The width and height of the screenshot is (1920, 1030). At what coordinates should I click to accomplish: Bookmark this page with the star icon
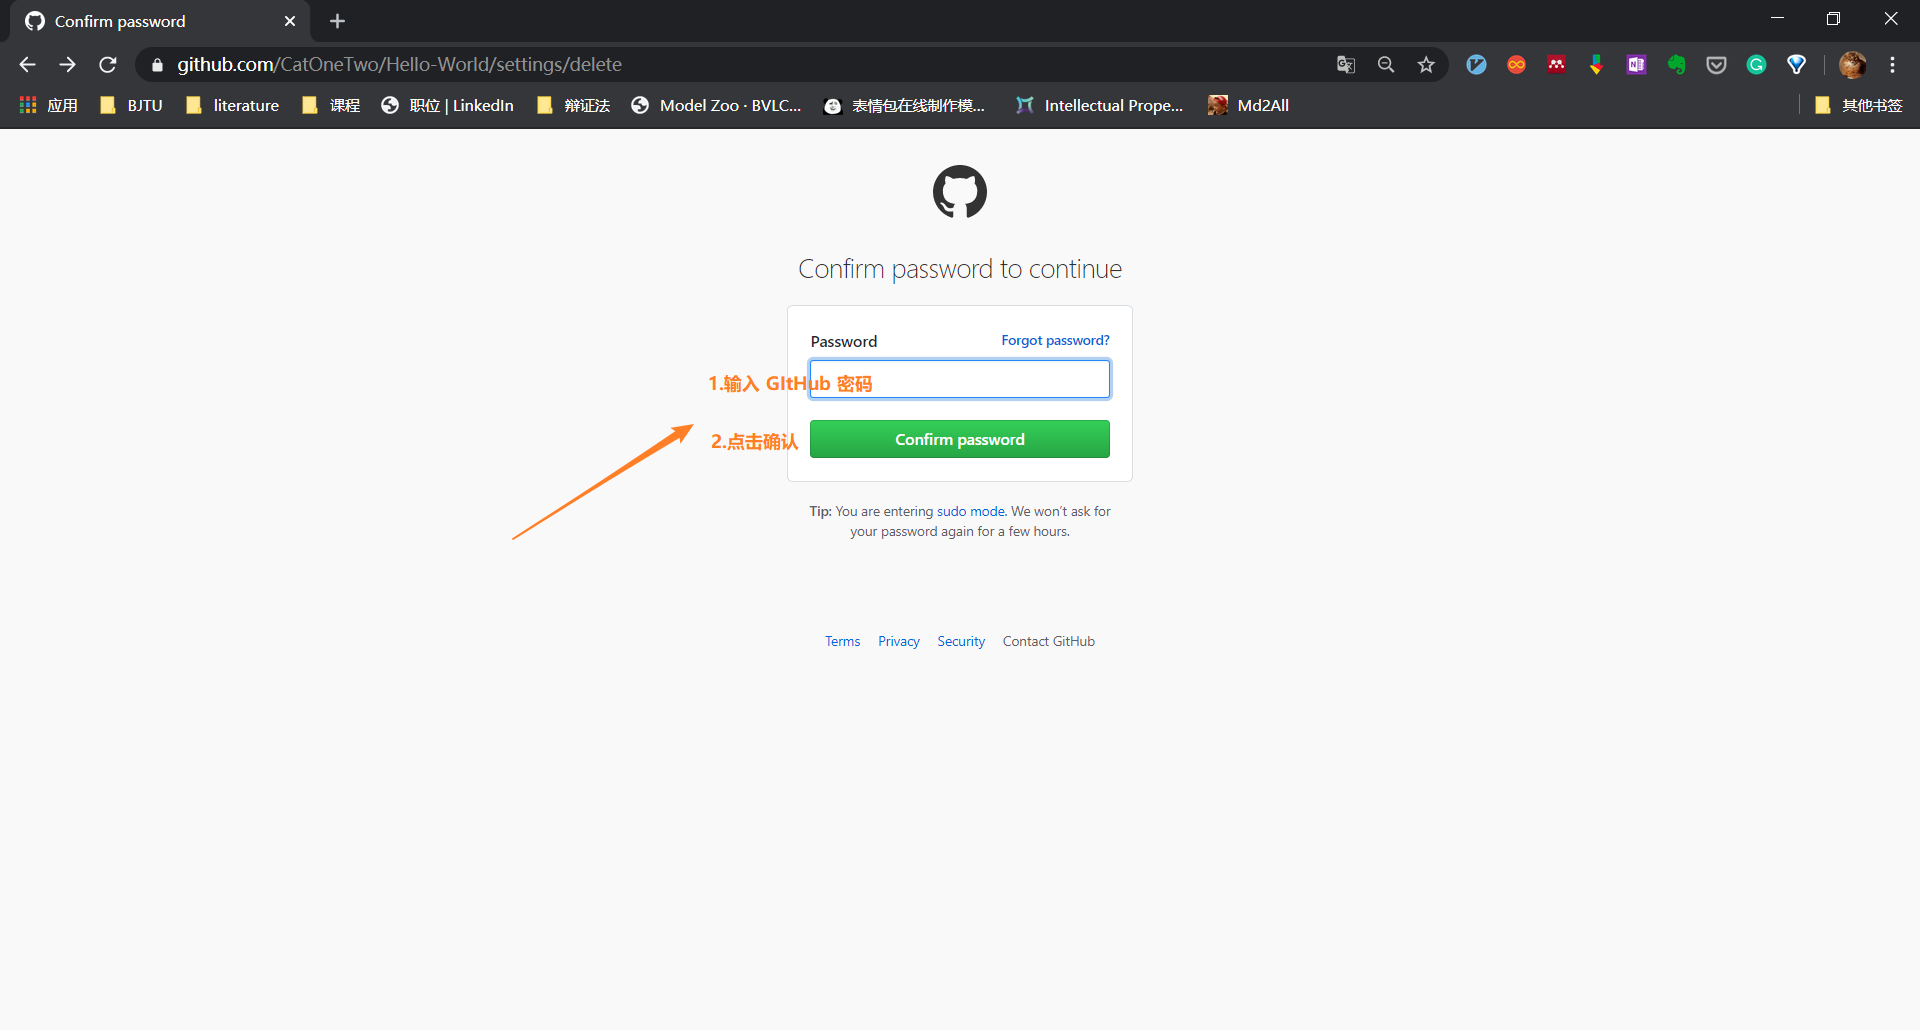pos(1426,65)
